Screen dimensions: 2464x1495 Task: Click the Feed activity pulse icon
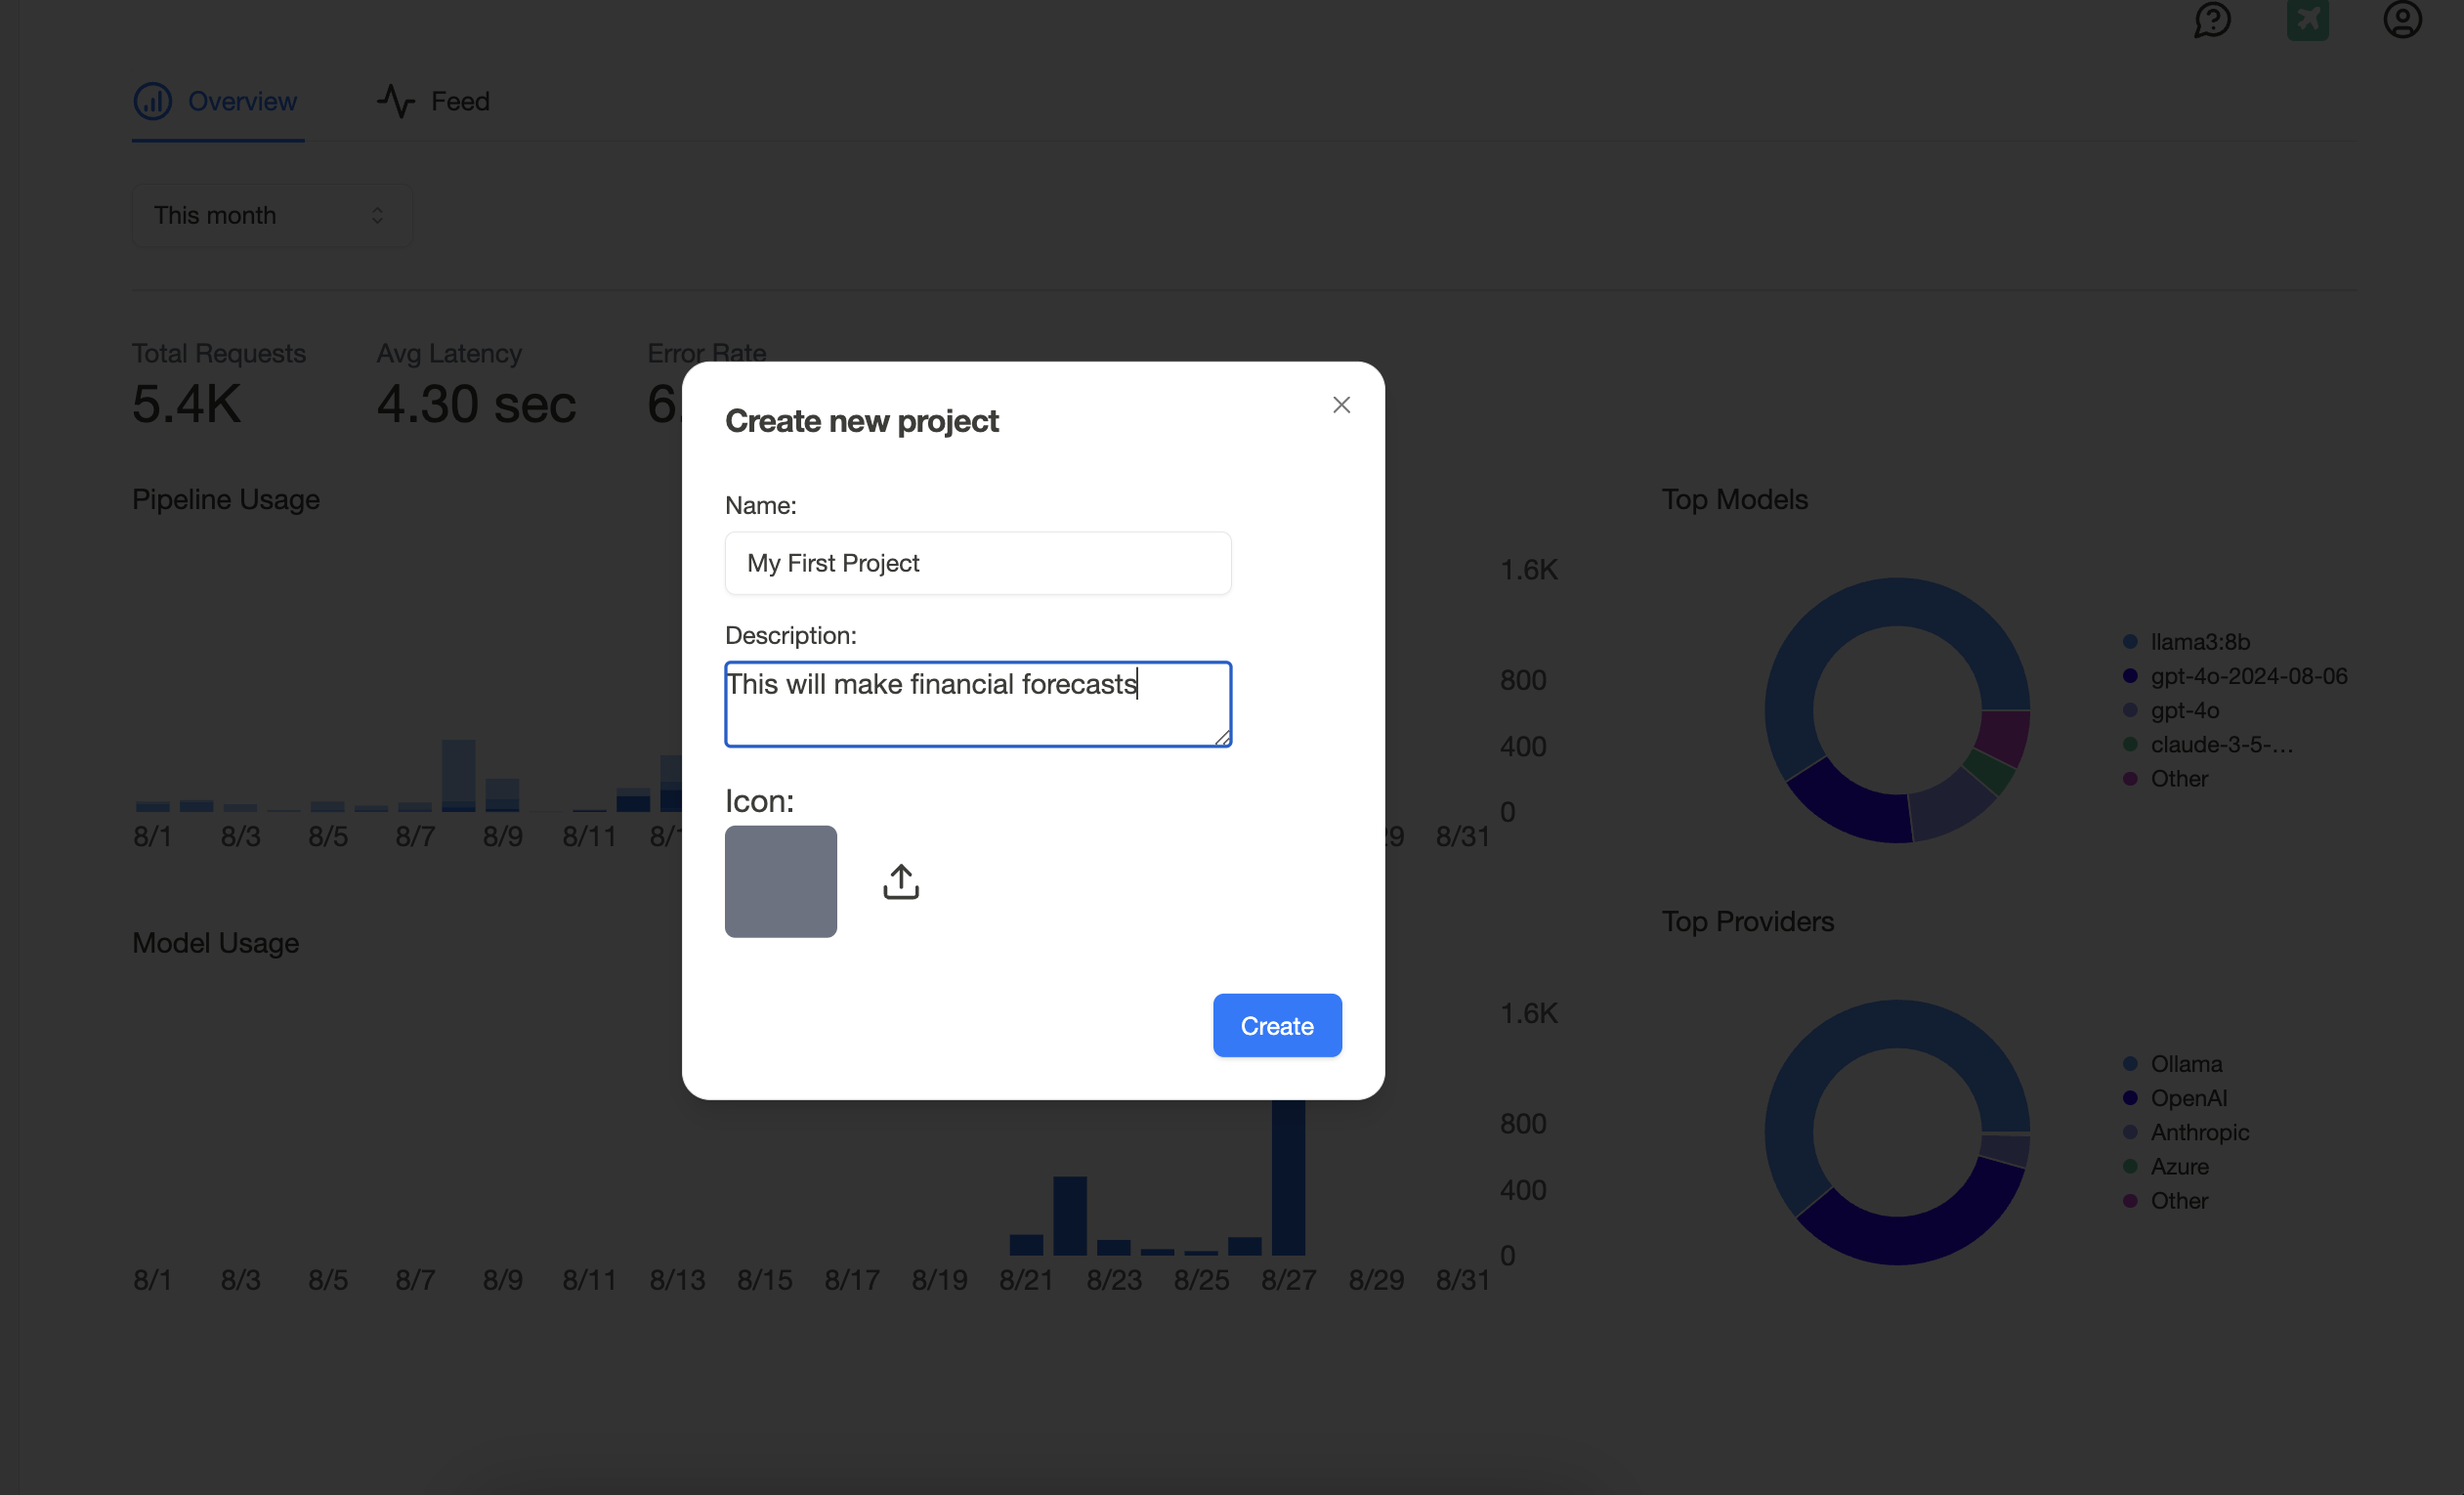pyautogui.click(x=396, y=101)
